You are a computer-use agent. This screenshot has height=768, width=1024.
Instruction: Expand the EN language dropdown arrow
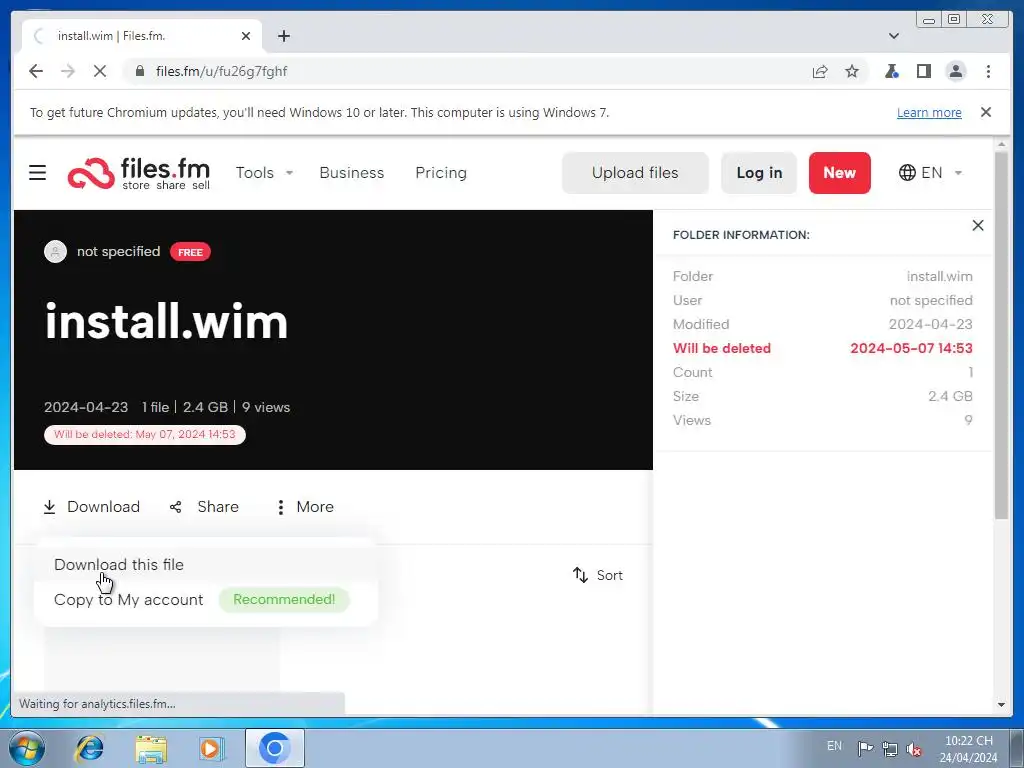[x=959, y=173]
